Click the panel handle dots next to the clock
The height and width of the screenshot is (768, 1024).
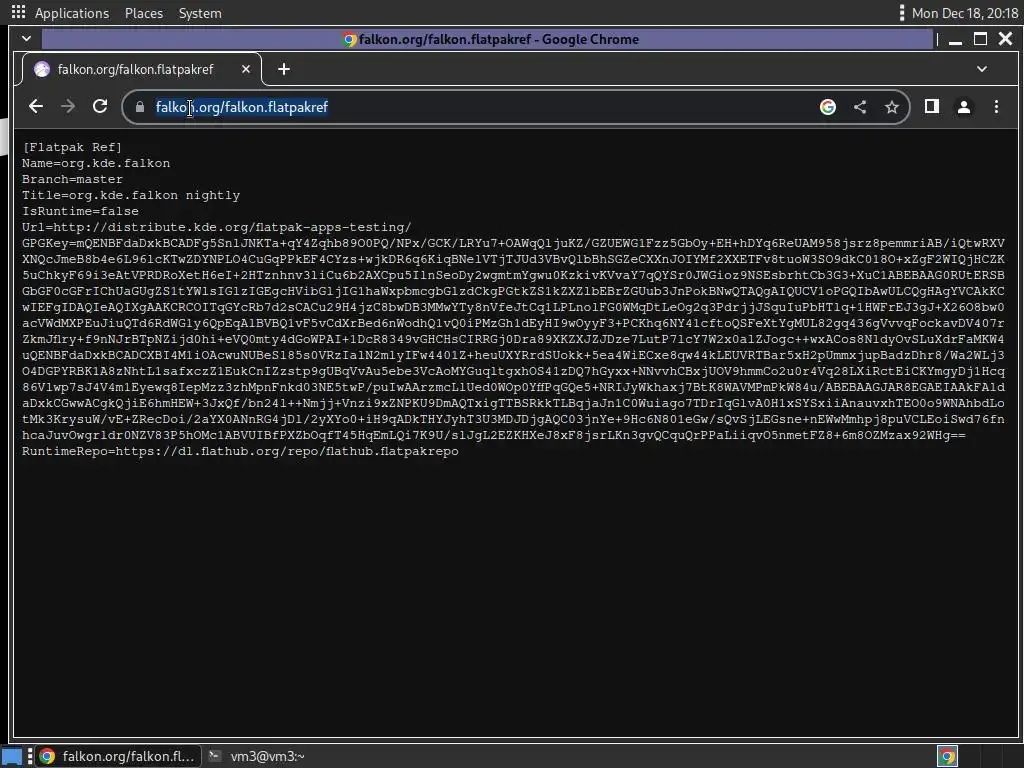(901, 12)
